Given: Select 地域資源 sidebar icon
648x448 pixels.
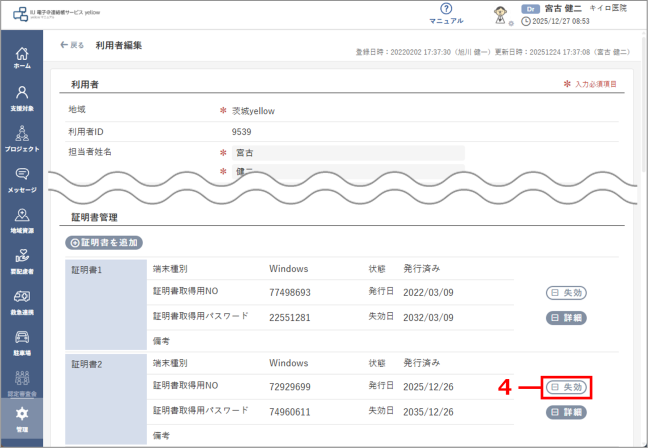Looking at the screenshot, I should (22, 220).
